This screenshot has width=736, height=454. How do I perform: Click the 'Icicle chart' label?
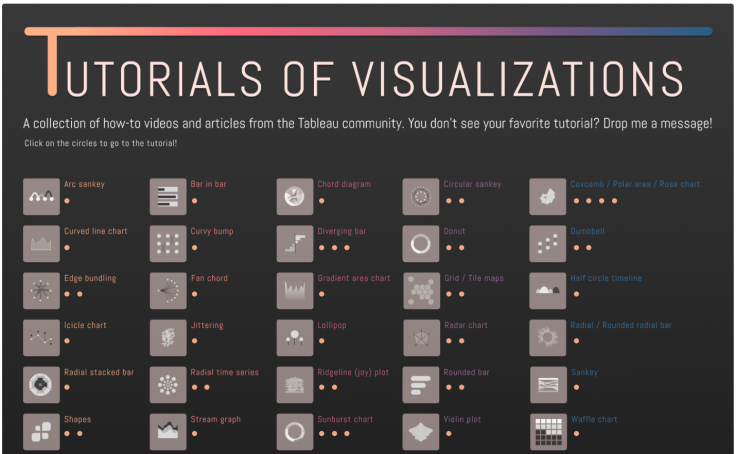pyautogui.click(x=85, y=325)
